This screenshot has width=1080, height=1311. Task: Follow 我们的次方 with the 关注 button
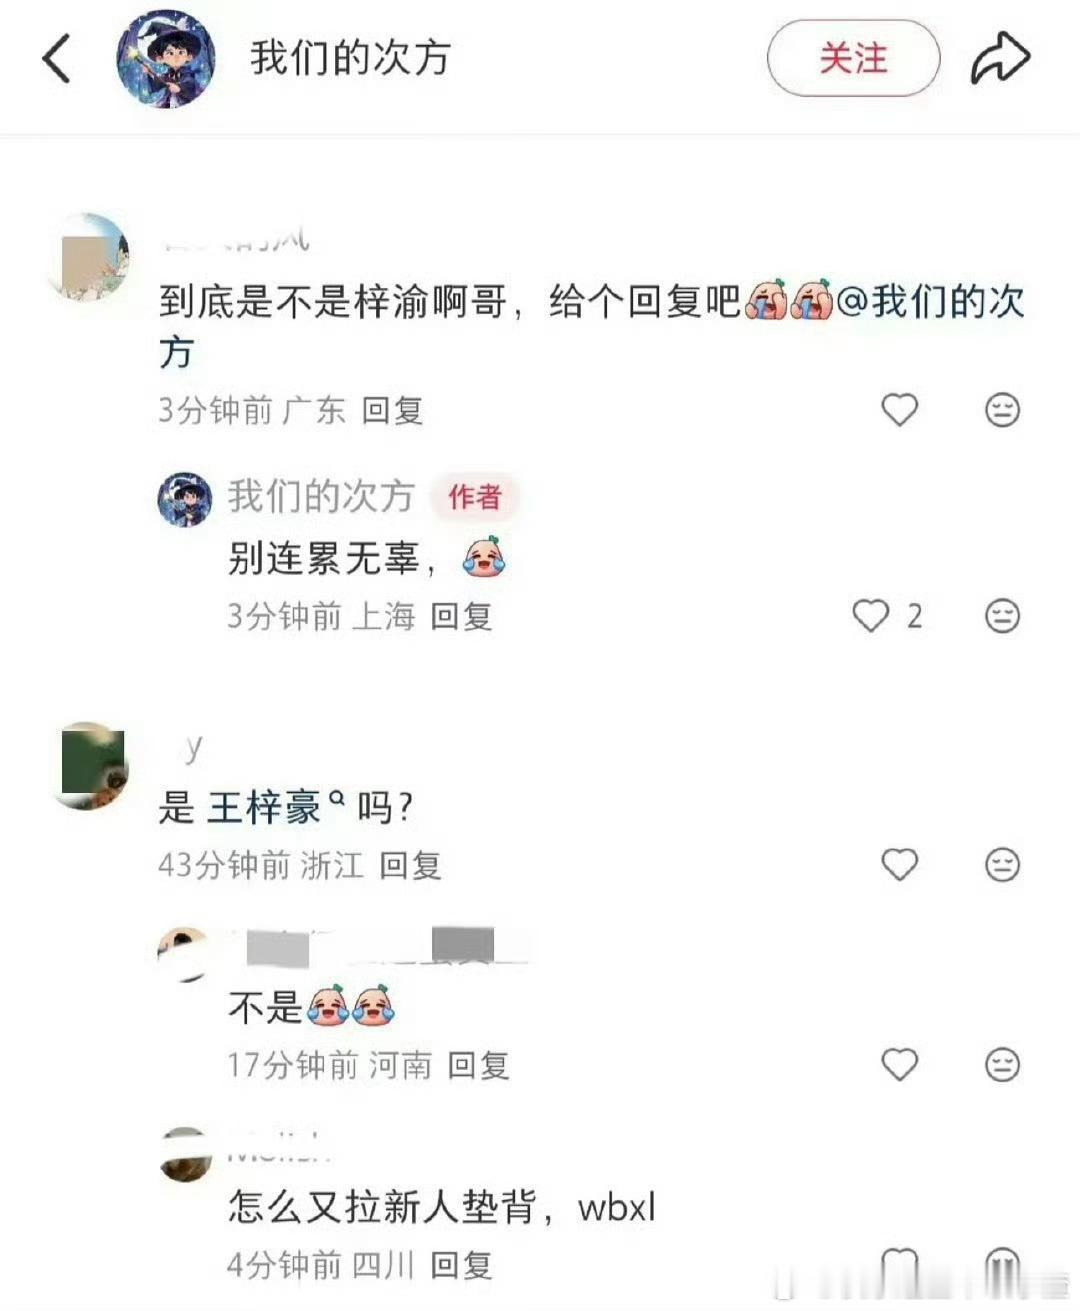853,58
